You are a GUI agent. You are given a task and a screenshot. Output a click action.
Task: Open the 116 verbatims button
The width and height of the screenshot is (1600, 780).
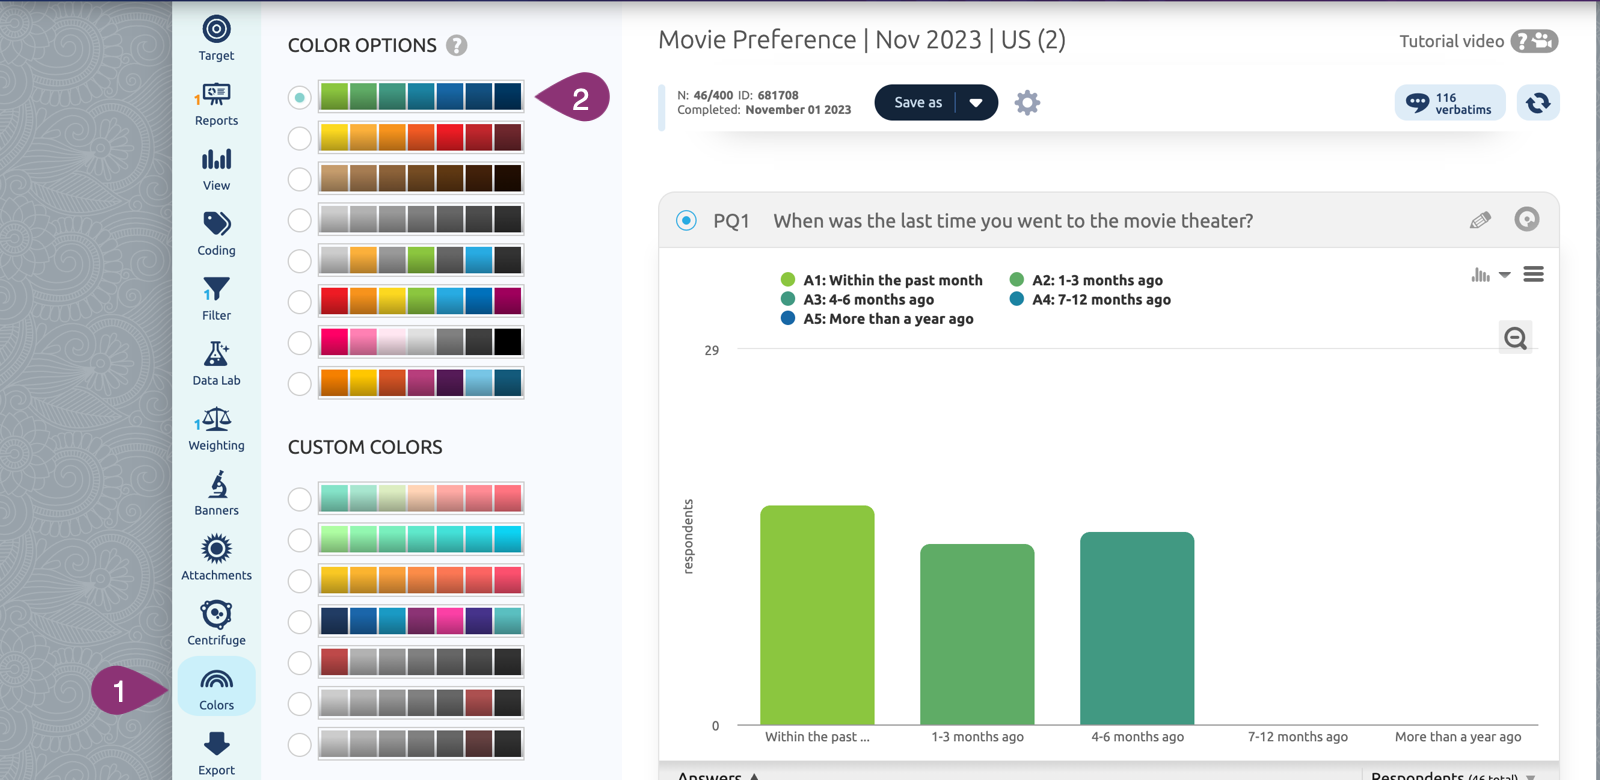coord(1449,103)
